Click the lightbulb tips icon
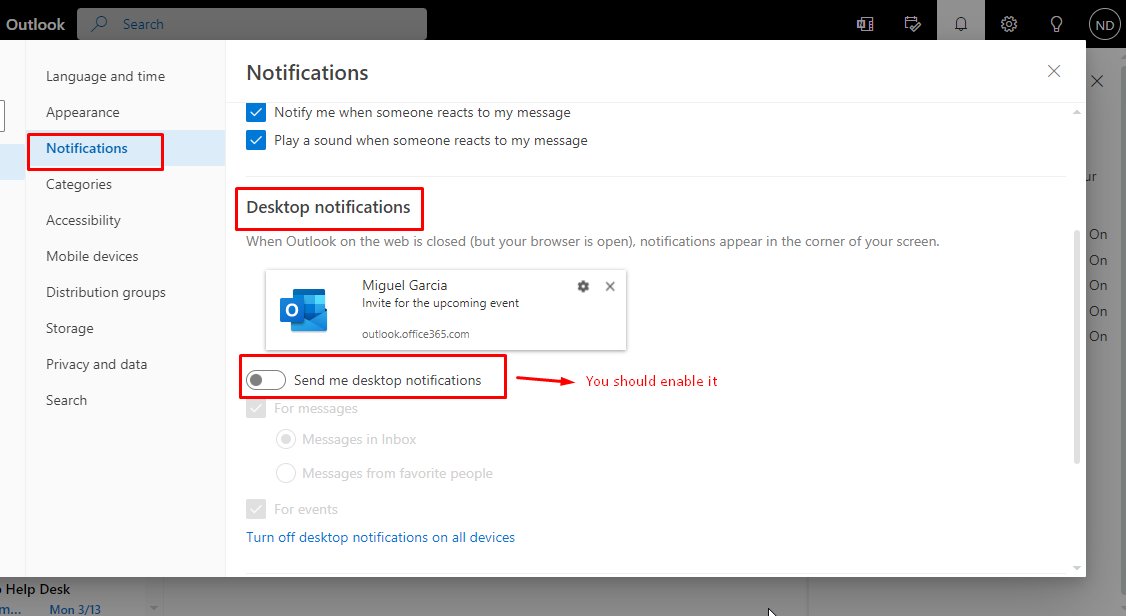The height and width of the screenshot is (616, 1126). [1056, 24]
